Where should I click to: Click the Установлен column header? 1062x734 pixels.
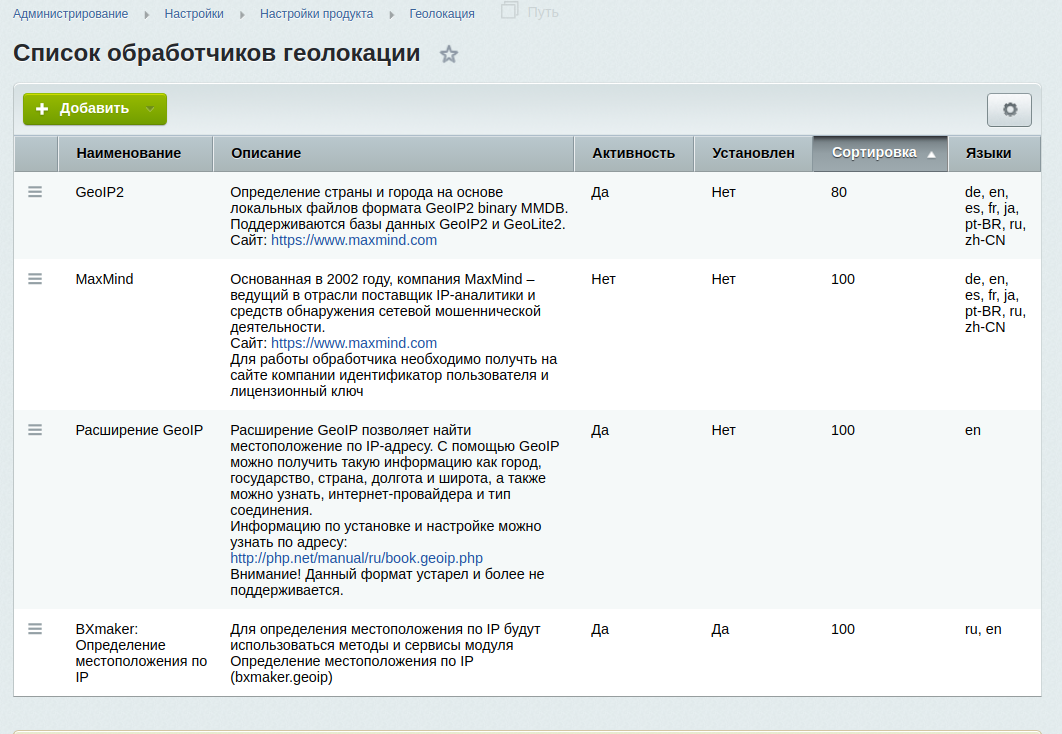coord(753,153)
